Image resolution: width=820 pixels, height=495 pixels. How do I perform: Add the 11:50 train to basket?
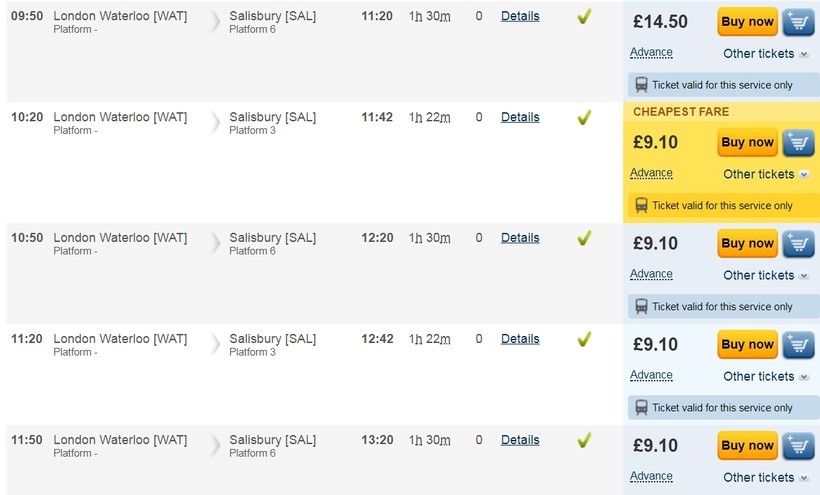point(798,446)
